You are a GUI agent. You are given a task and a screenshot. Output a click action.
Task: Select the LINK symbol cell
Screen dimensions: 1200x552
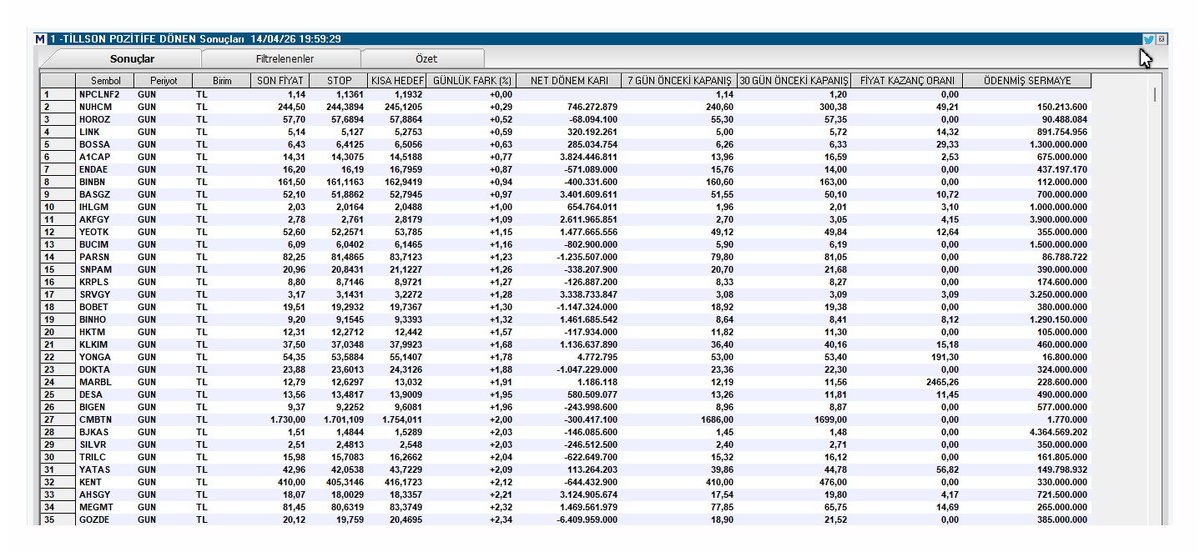(105, 132)
